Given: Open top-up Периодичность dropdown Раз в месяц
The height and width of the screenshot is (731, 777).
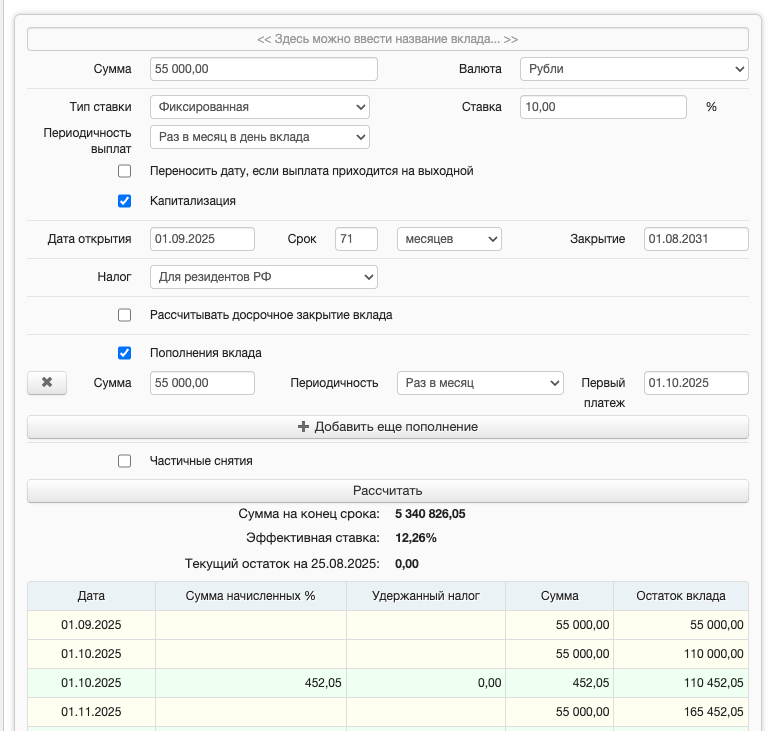Looking at the screenshot, I should coord(480,383).
